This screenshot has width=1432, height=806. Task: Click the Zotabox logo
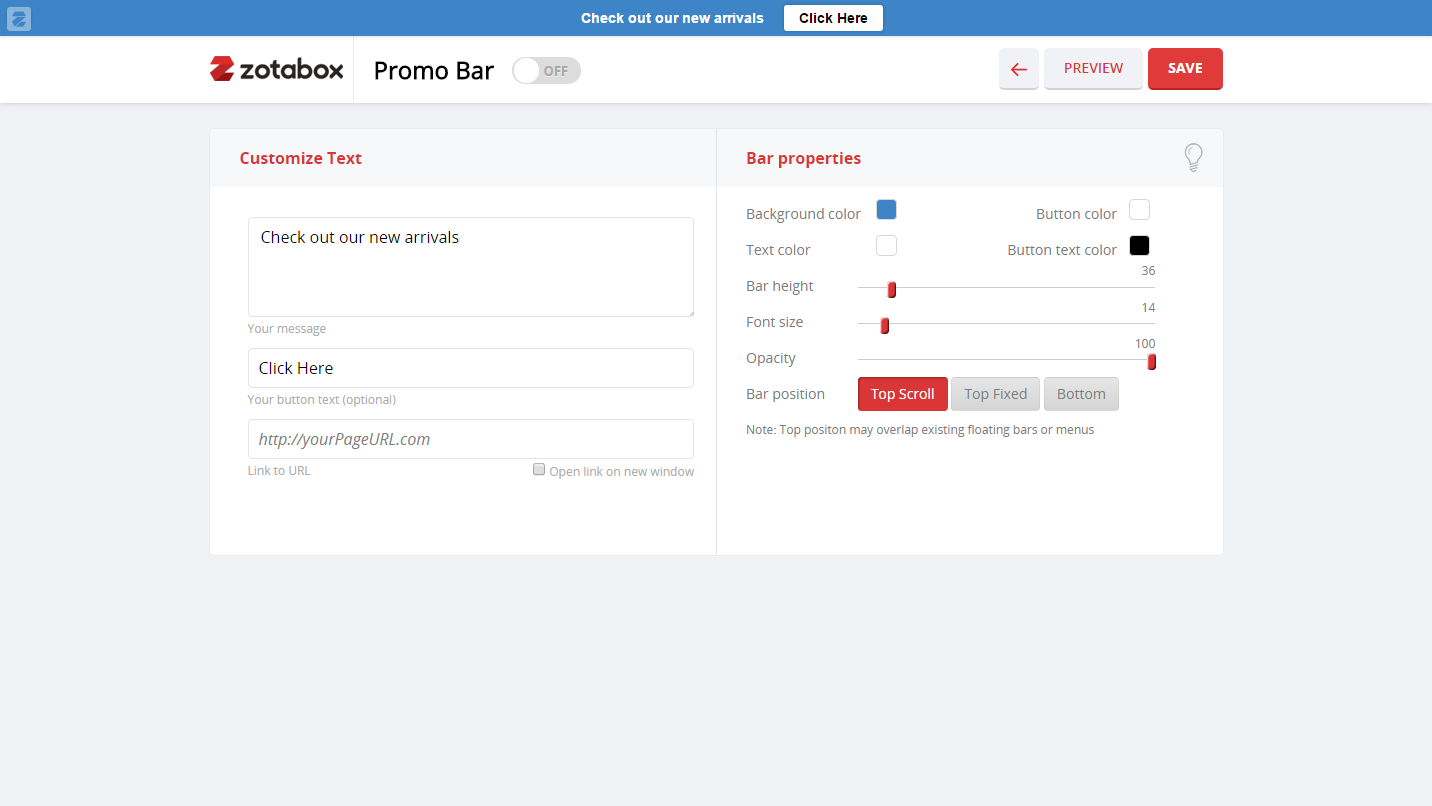pyautogui.click(x=276, y=69)
